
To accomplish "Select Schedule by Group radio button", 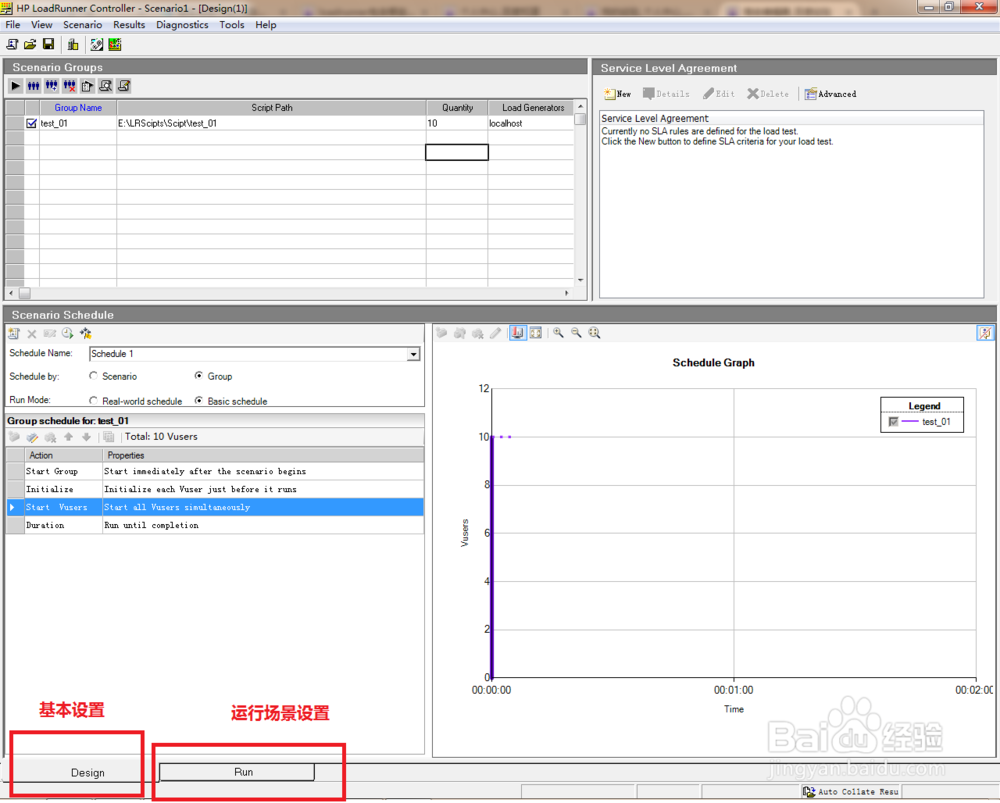I will pos(199,376).
